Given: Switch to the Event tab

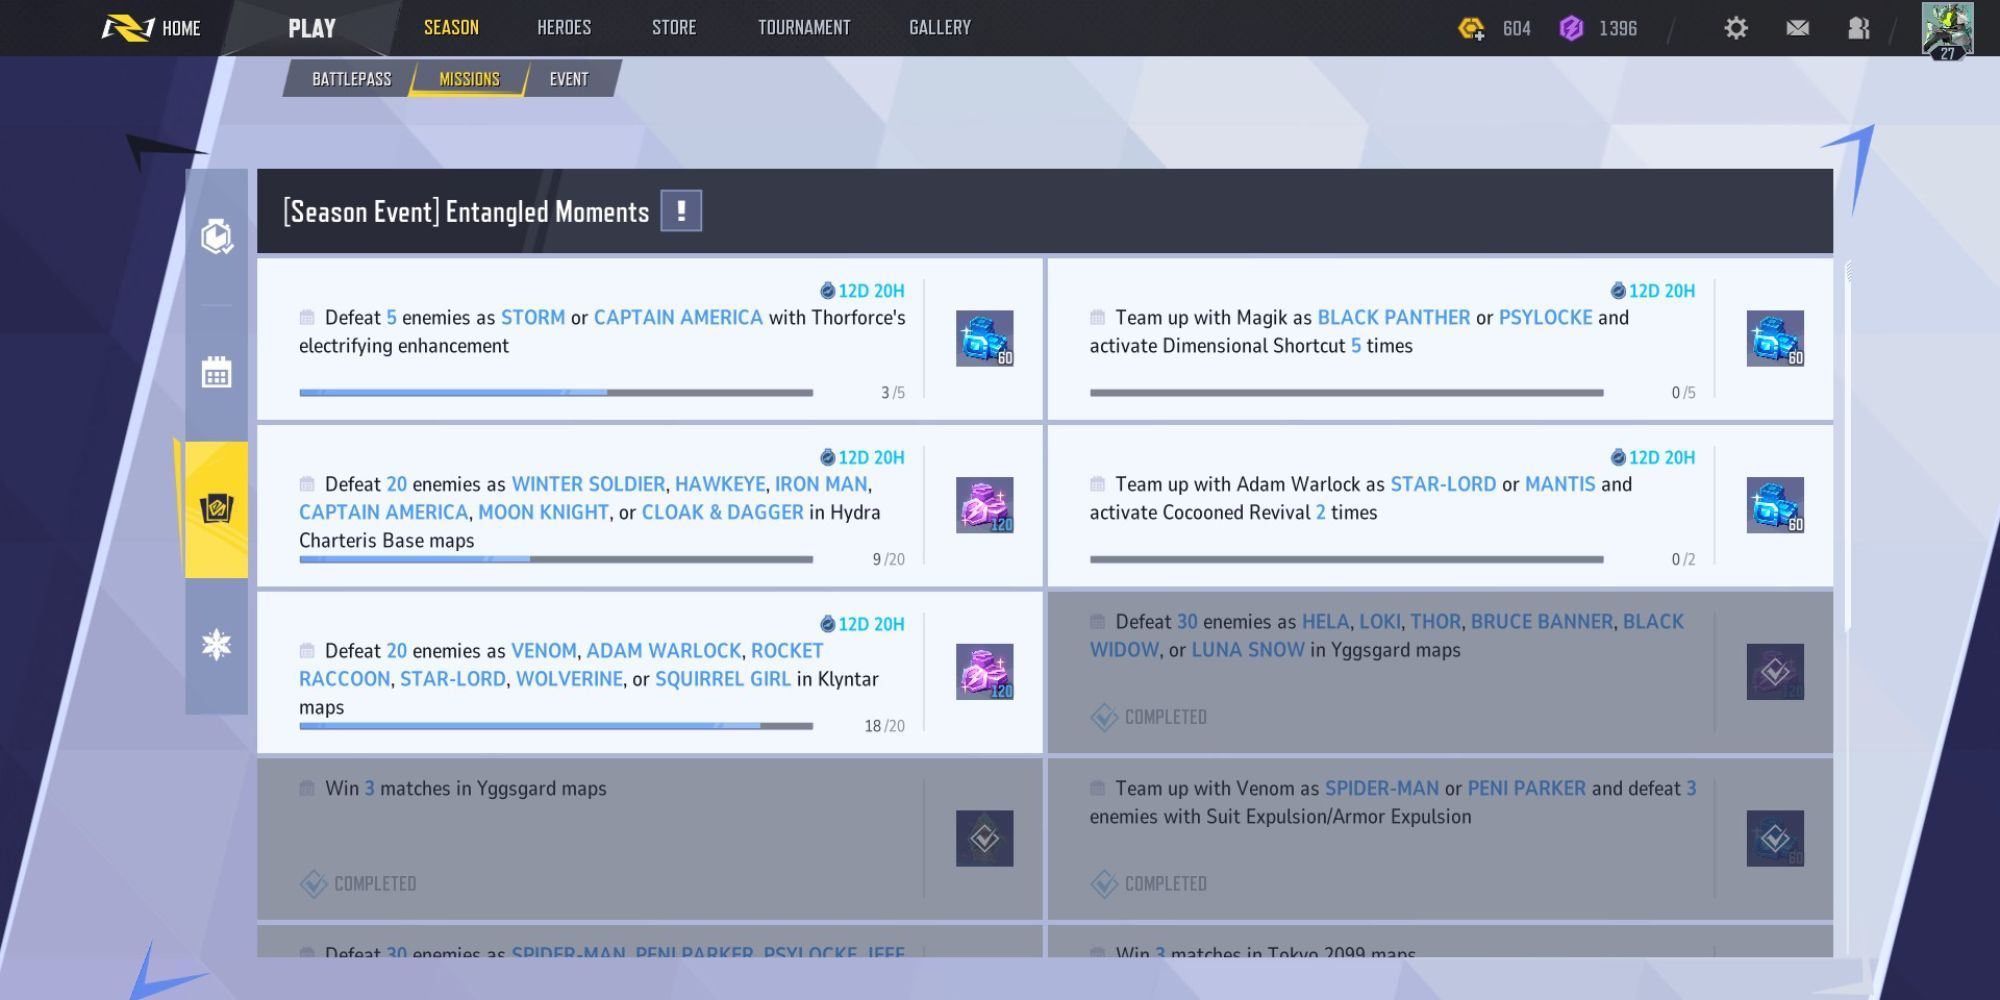Looking at the screenshot, I should tap(569, 79).
